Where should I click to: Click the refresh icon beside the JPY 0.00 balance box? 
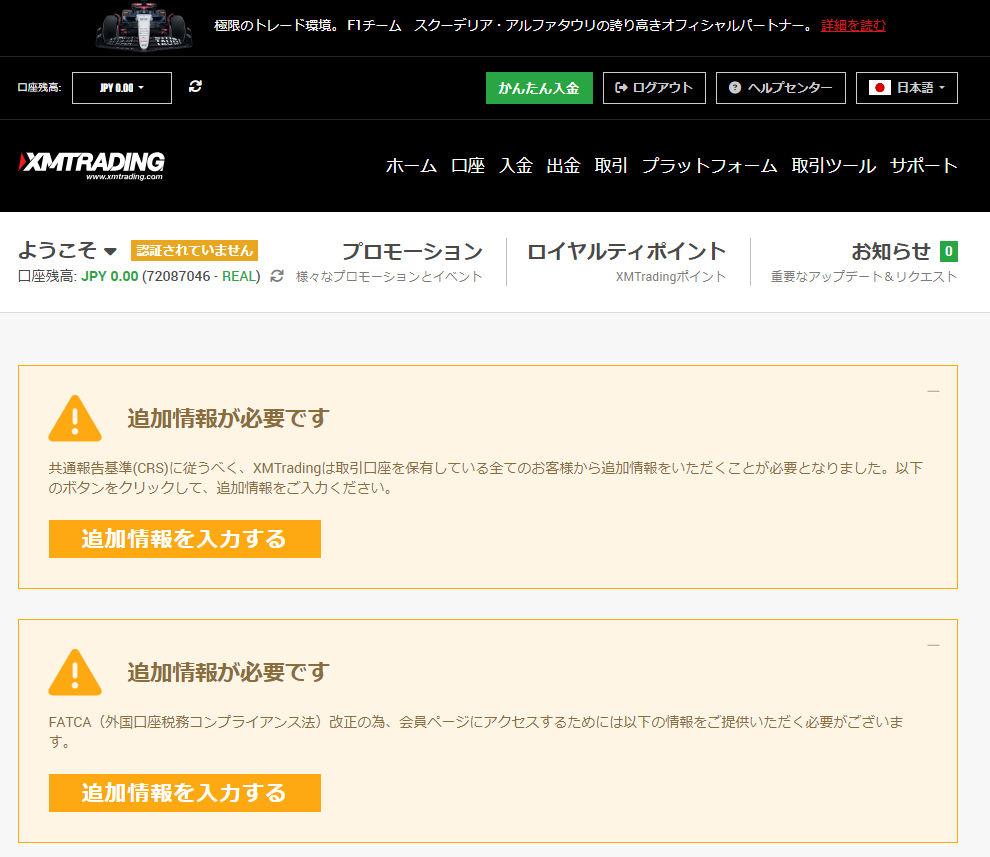click(x=195, y=87)
